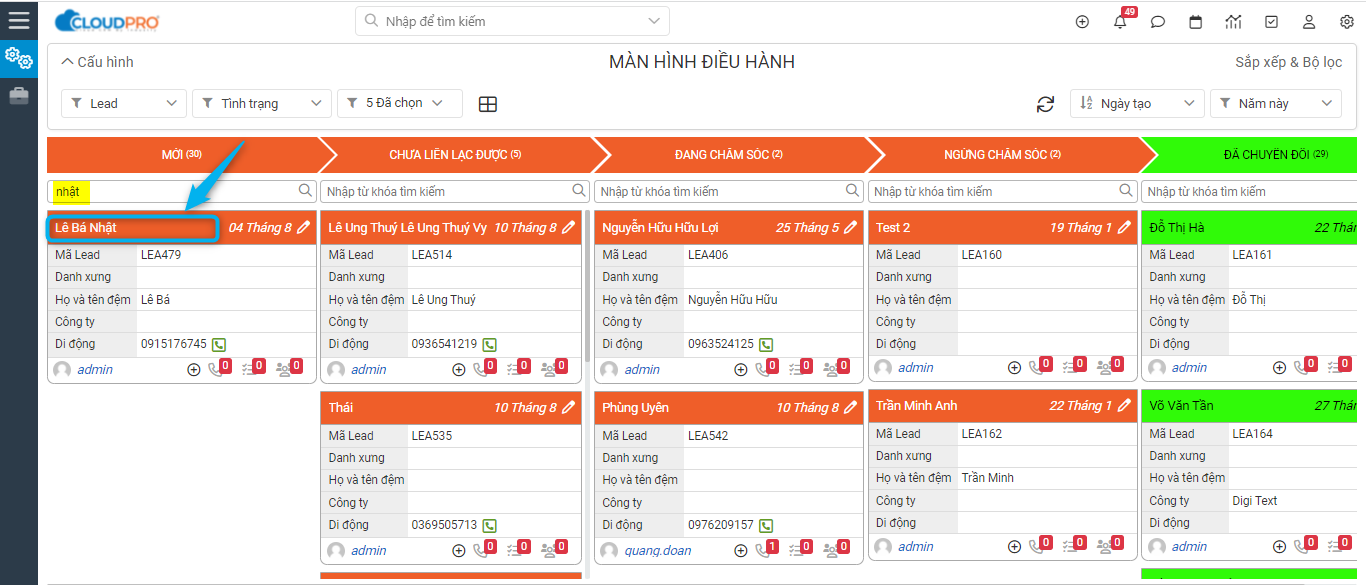Toggle the hamburger sidebar menu
The width and height of the screenshot is (1366, 585).
tap(19, 20)
